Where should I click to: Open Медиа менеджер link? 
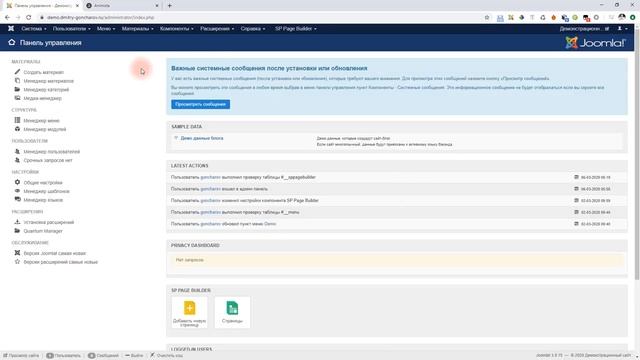(x=42, y=98)
